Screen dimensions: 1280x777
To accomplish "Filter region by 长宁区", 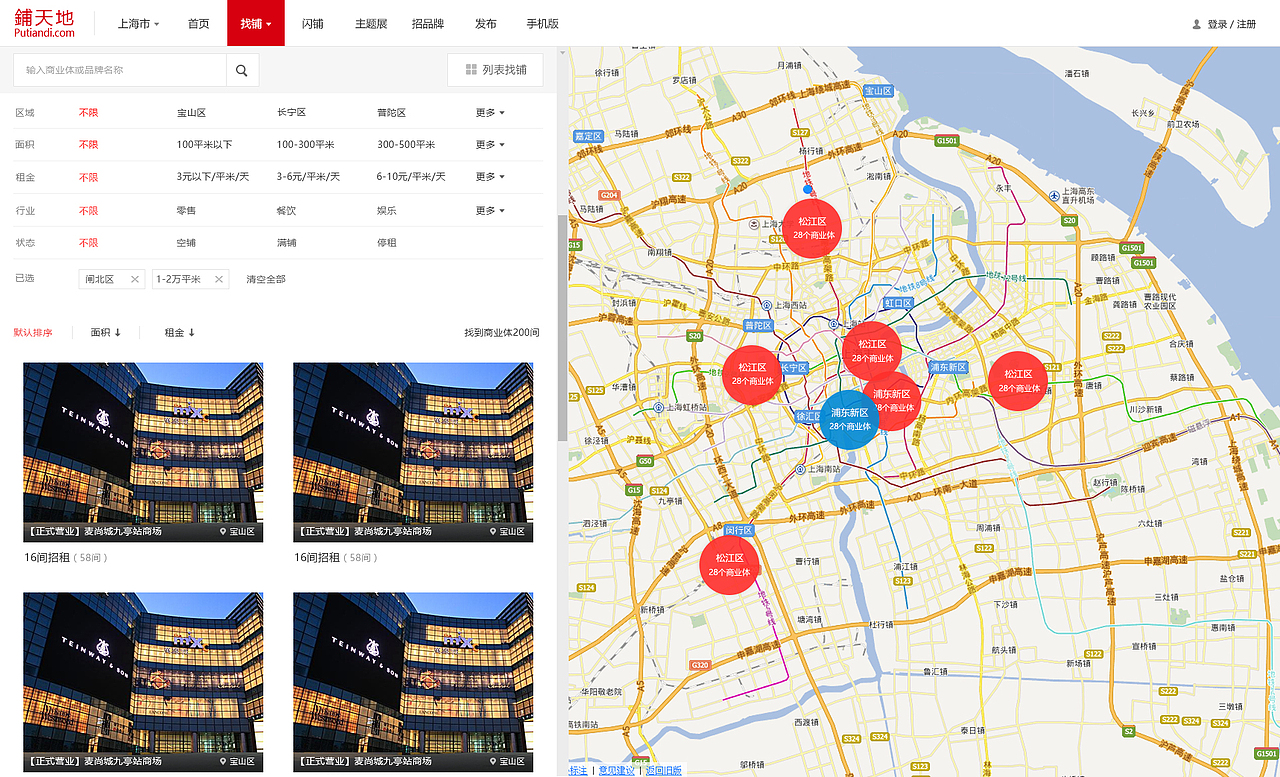I will [x=291, y=113].
